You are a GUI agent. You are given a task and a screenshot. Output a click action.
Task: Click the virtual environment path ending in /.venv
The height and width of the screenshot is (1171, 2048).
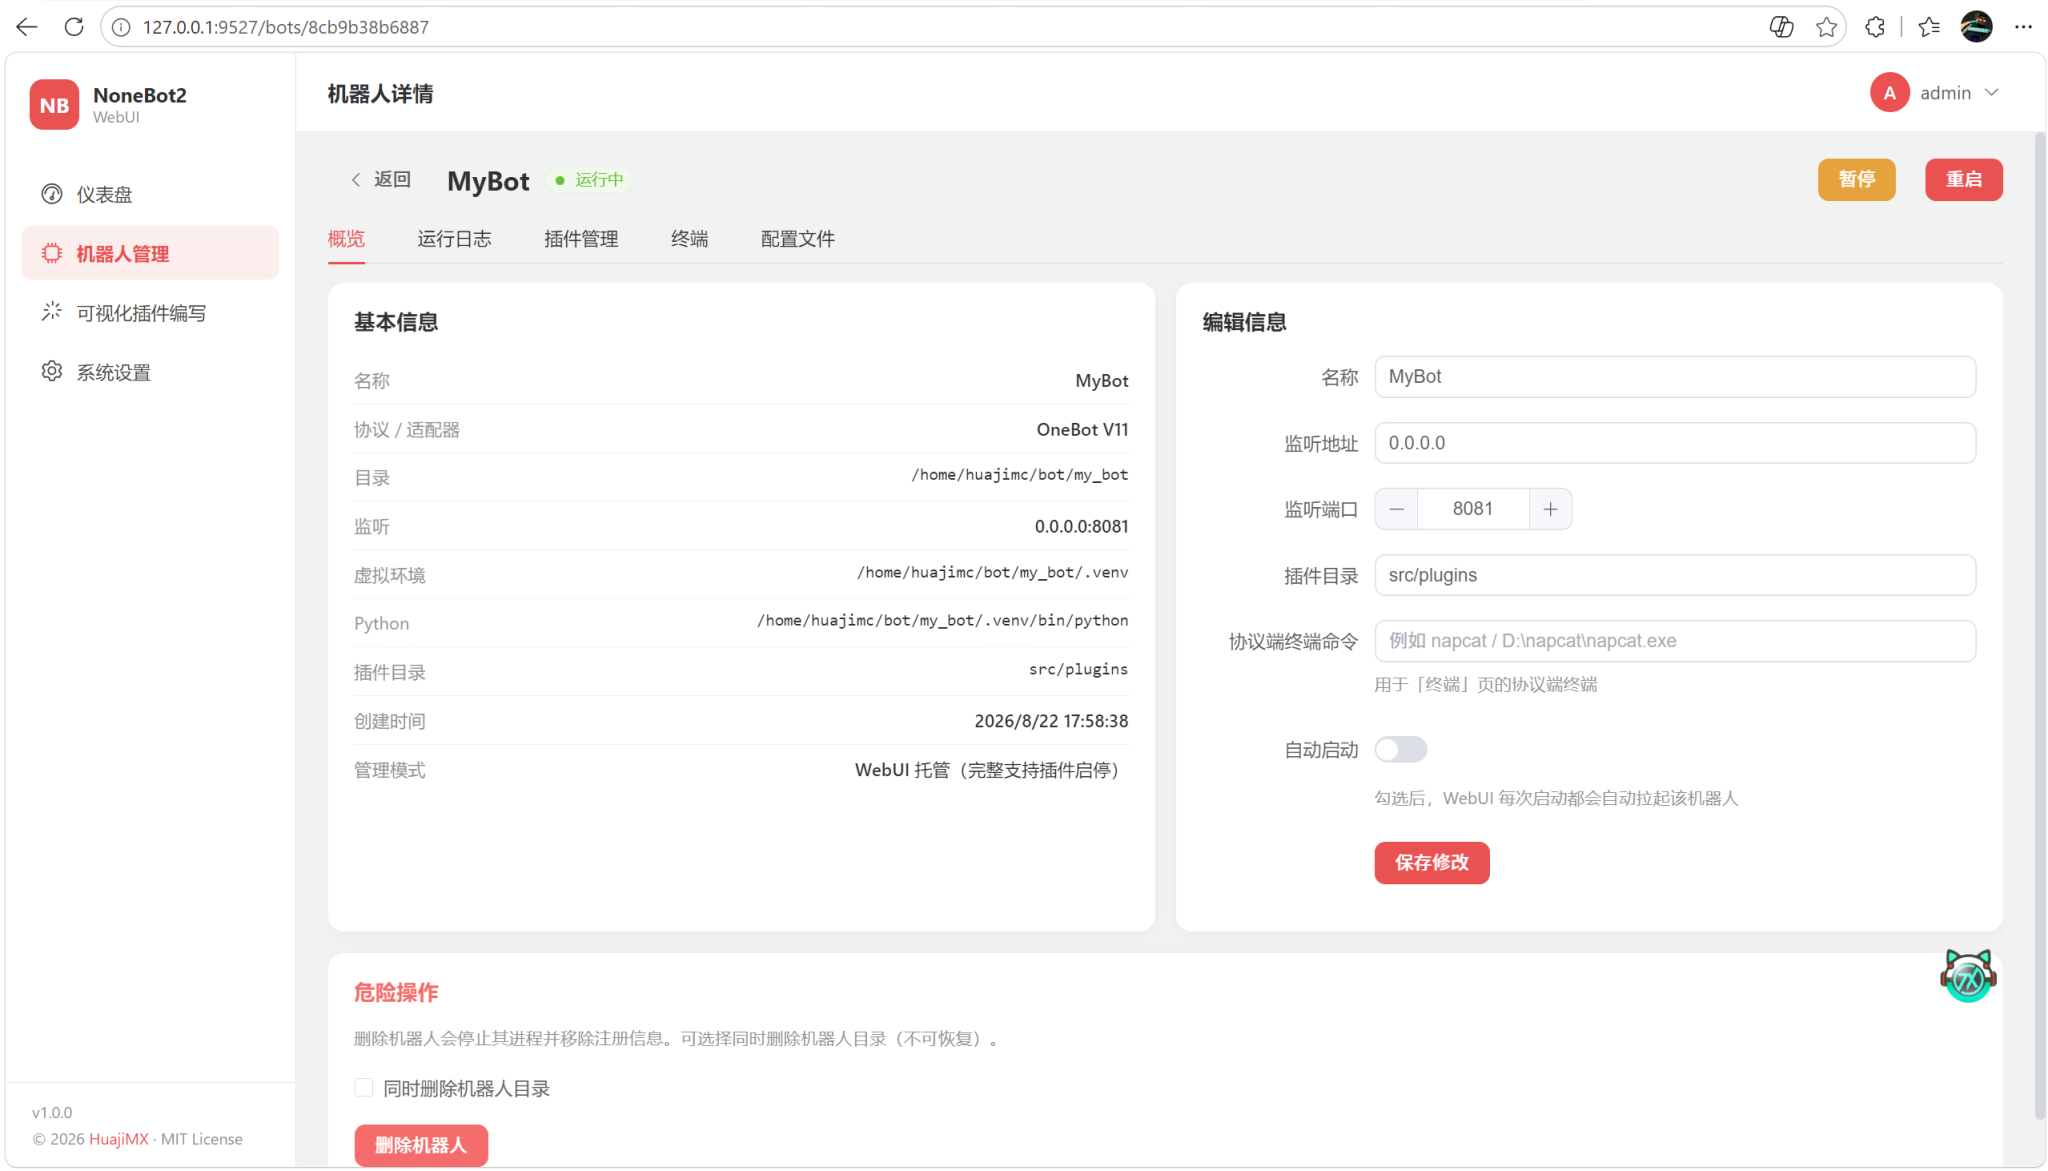[992, 573]
